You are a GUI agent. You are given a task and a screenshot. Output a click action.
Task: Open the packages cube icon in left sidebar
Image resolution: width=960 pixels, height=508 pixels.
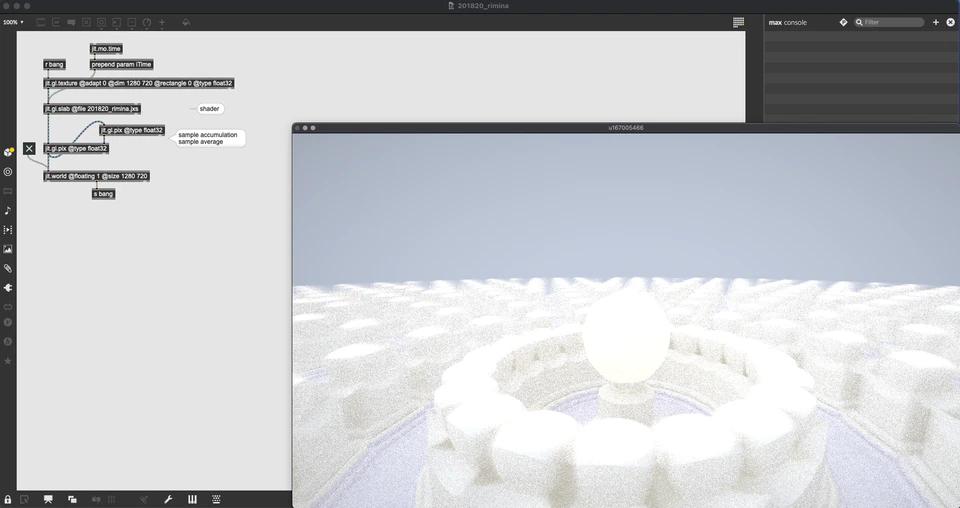(8, 152)
